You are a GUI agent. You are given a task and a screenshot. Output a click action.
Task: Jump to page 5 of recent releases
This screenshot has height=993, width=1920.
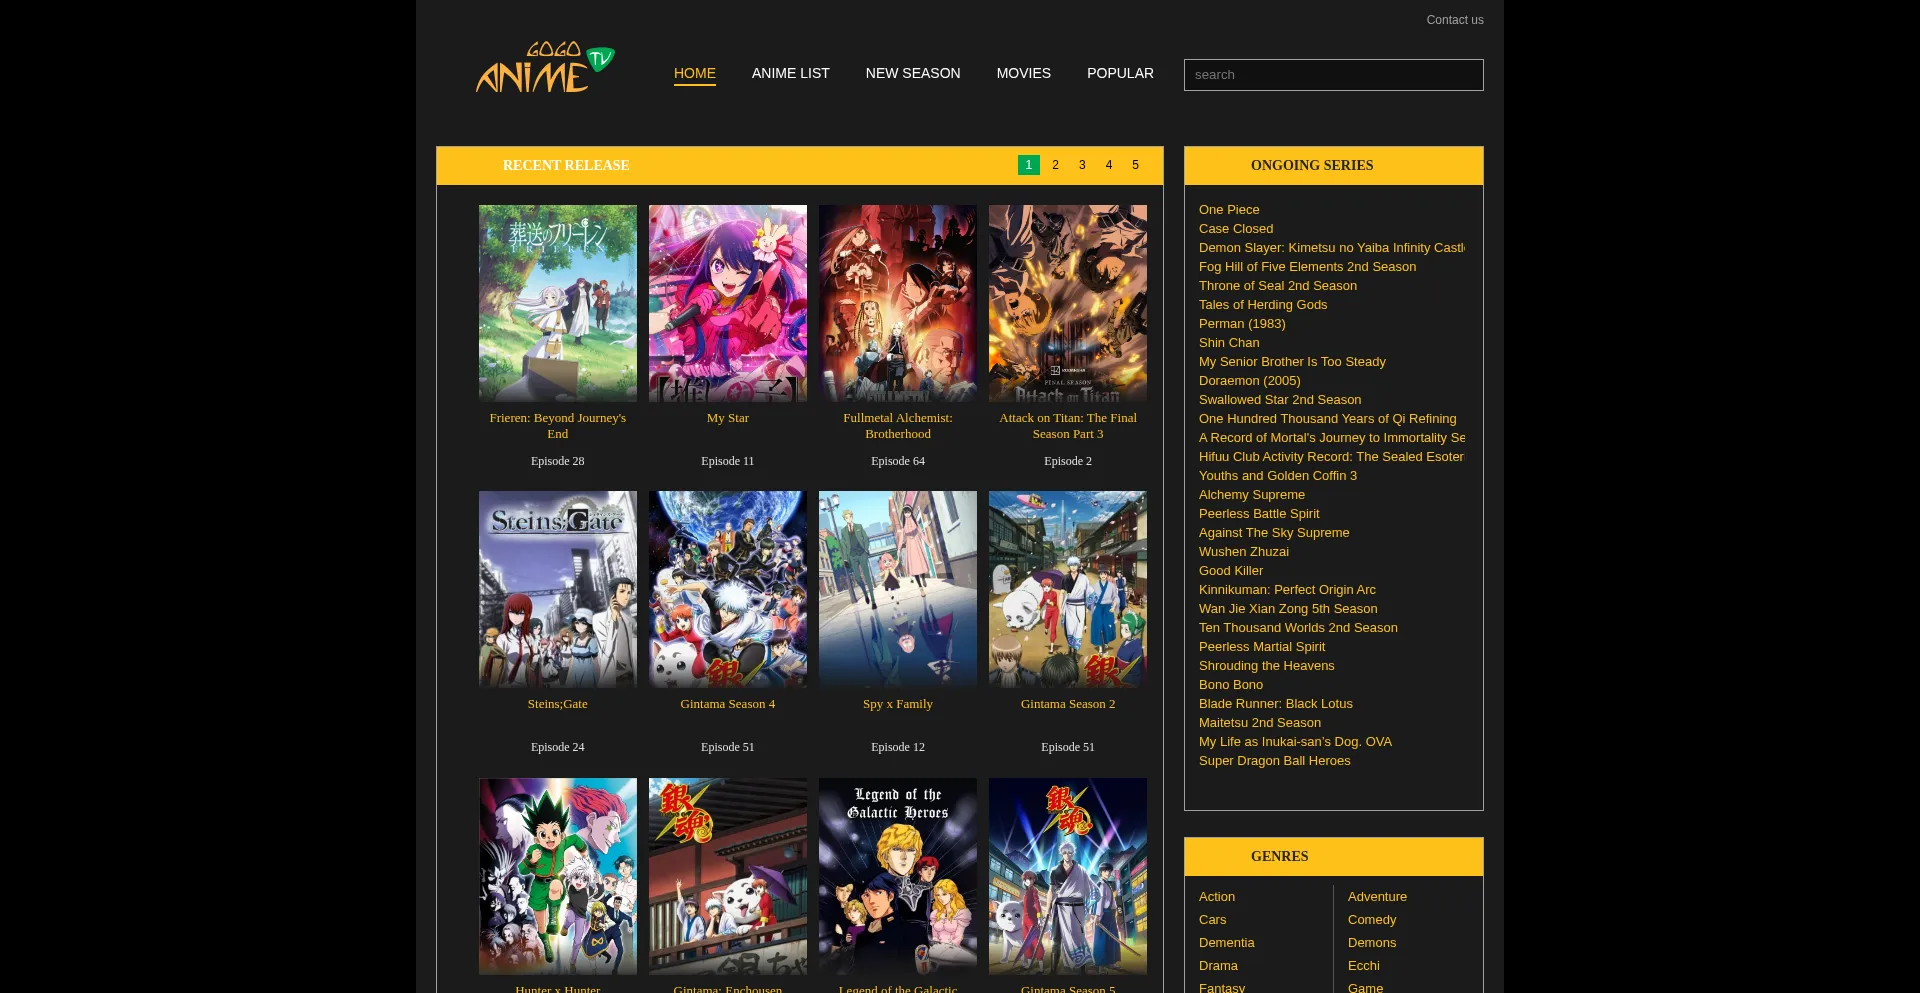tap(1135, 165)
